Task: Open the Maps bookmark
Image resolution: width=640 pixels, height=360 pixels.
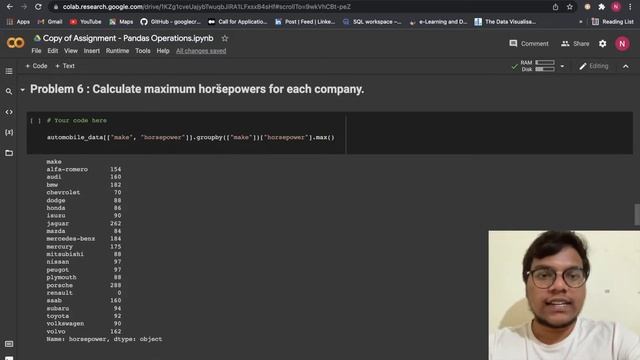Action: 121,22
